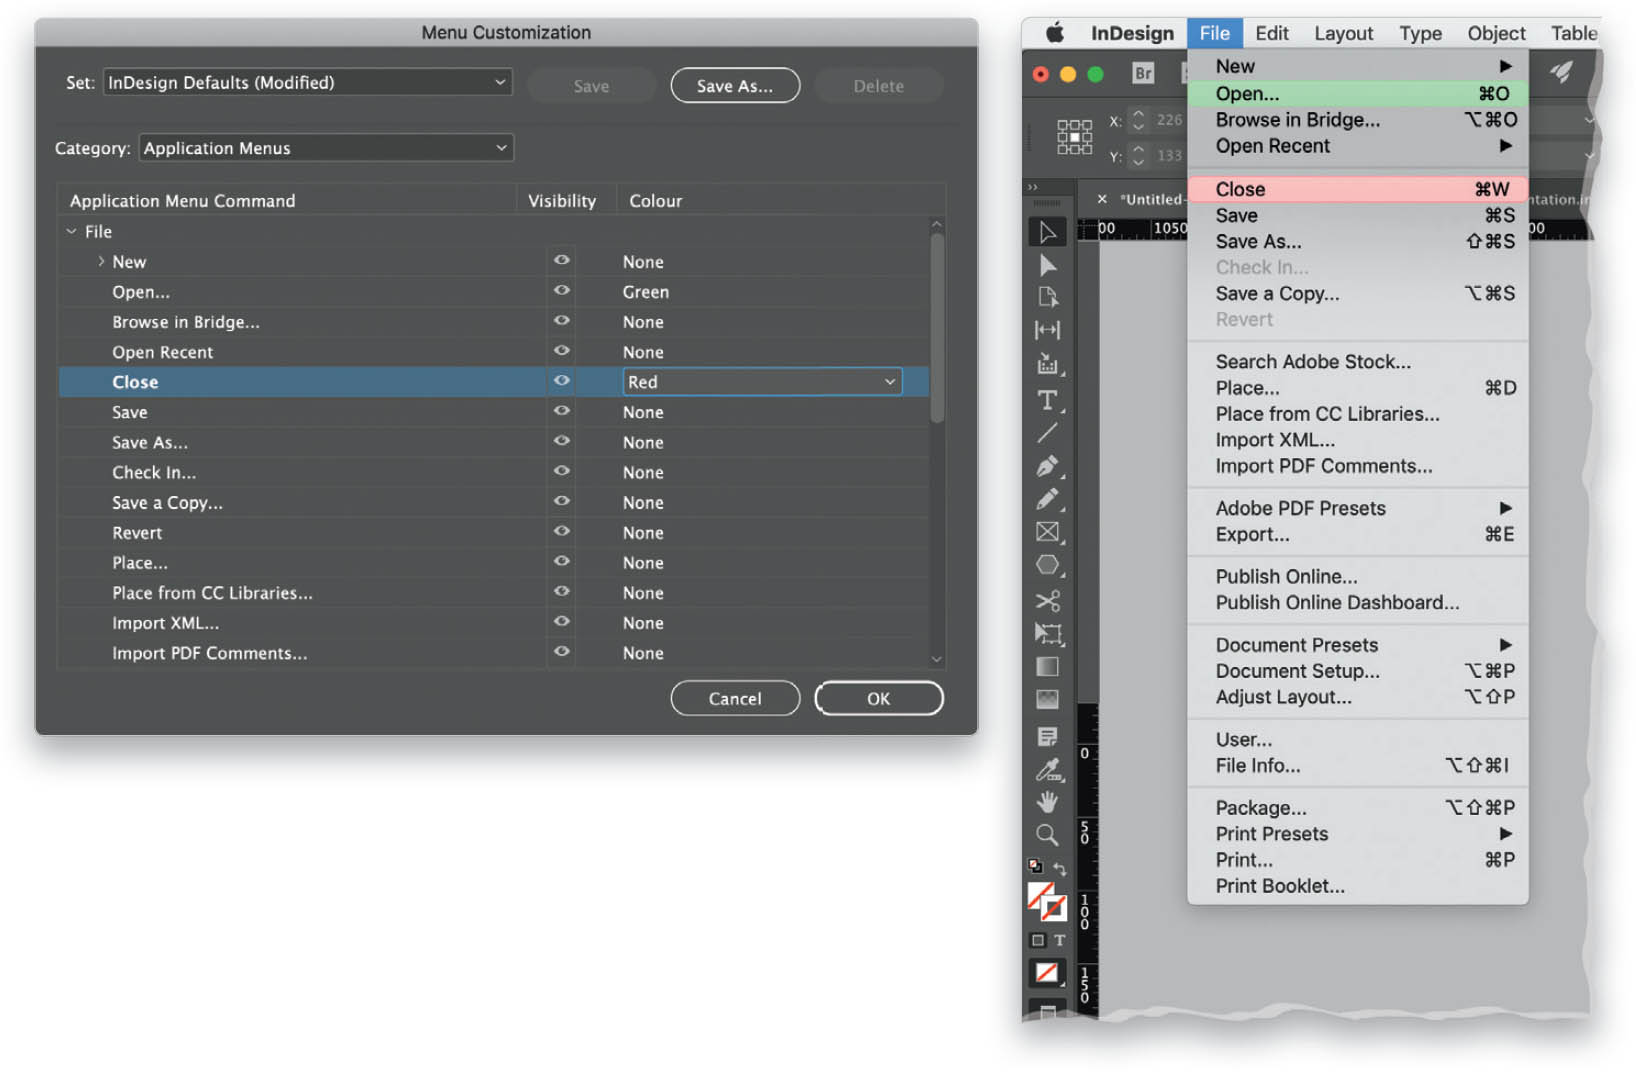
Task: Click Green colour value for Open...
Action: tap(646, 292)
